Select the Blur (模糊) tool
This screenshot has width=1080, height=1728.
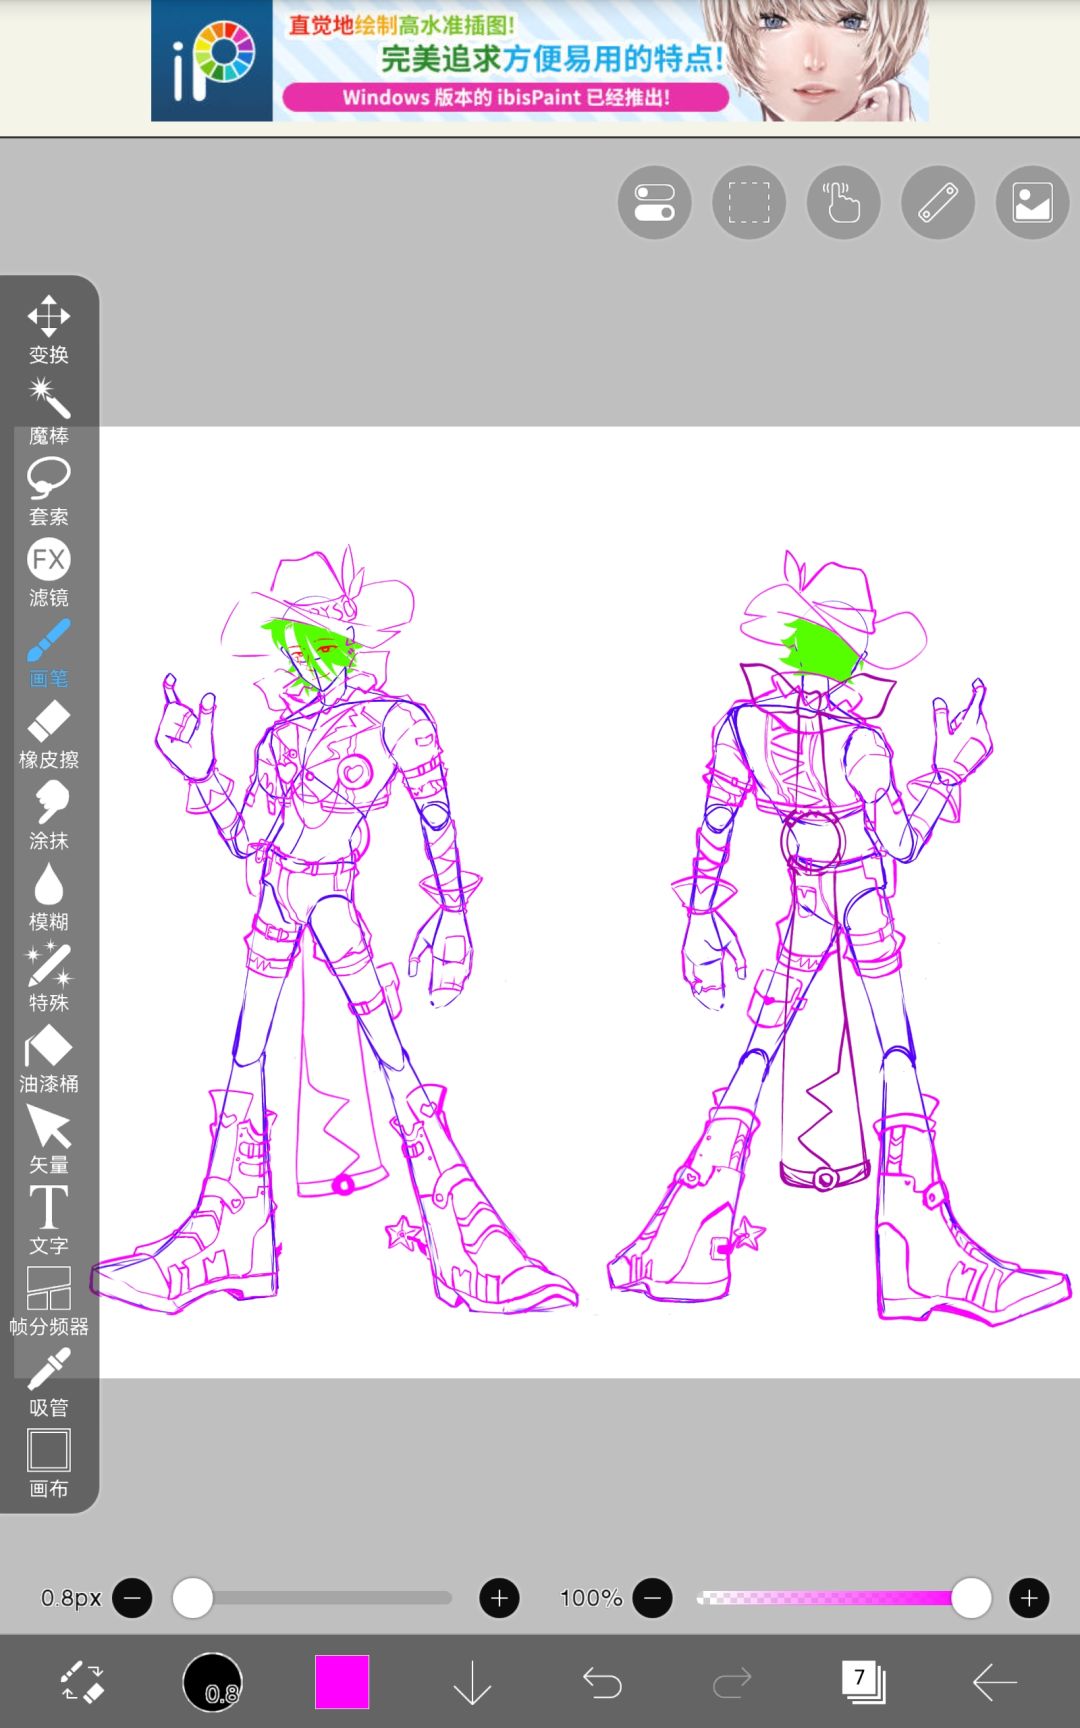[x=48, y=897]
